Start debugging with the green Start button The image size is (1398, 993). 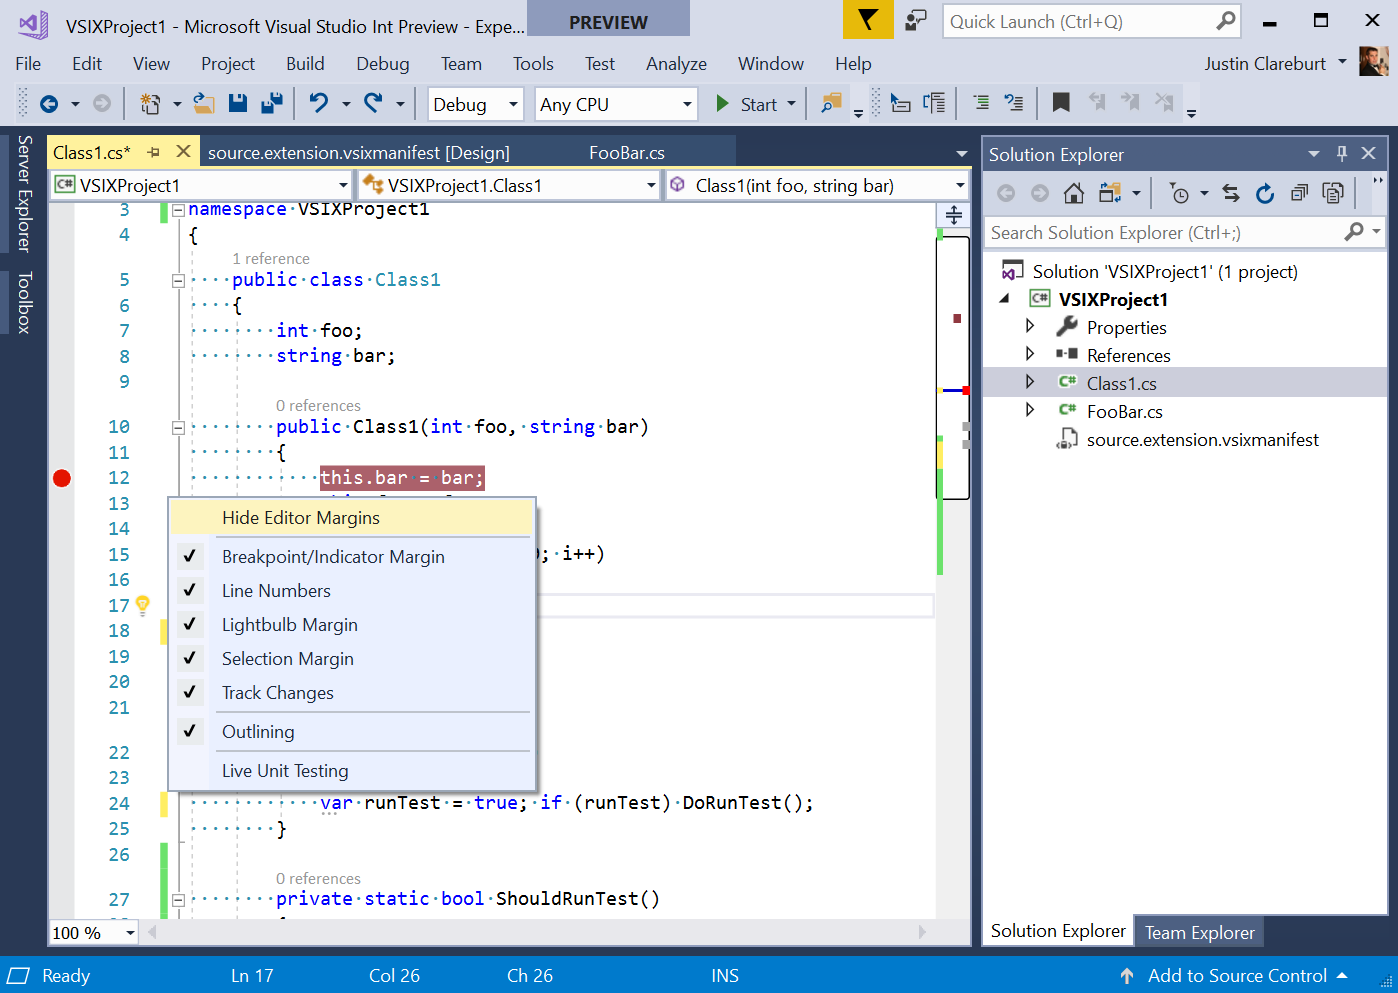pyautogui.click(x=747, y=104)
